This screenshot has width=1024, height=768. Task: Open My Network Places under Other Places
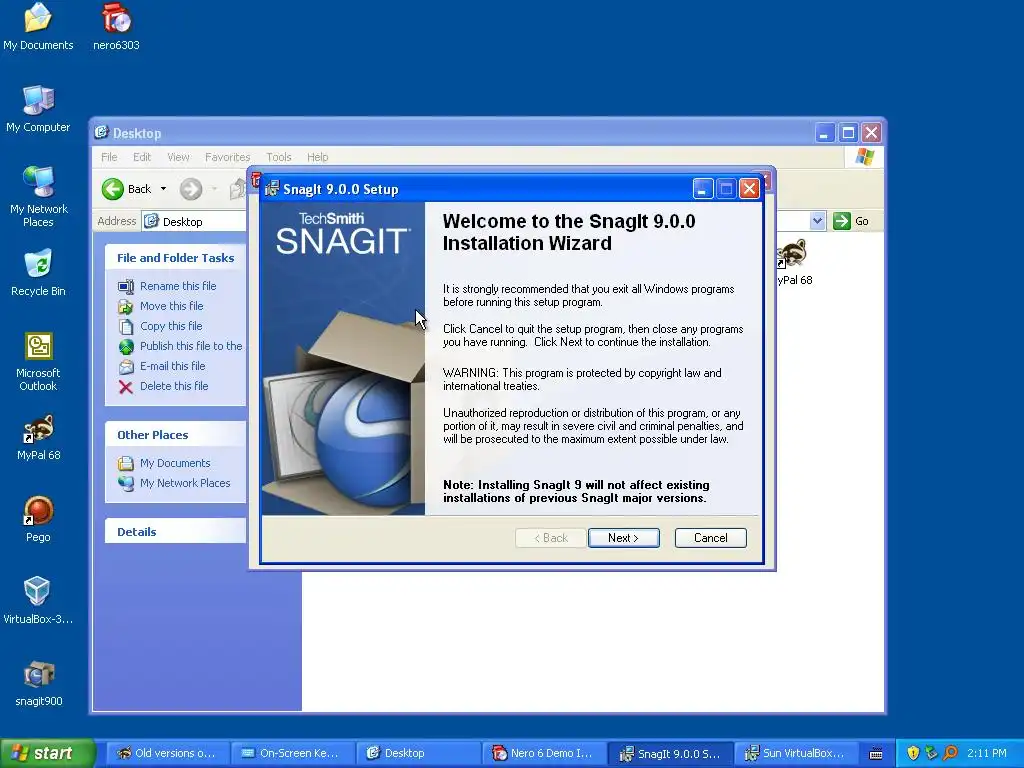185,483
